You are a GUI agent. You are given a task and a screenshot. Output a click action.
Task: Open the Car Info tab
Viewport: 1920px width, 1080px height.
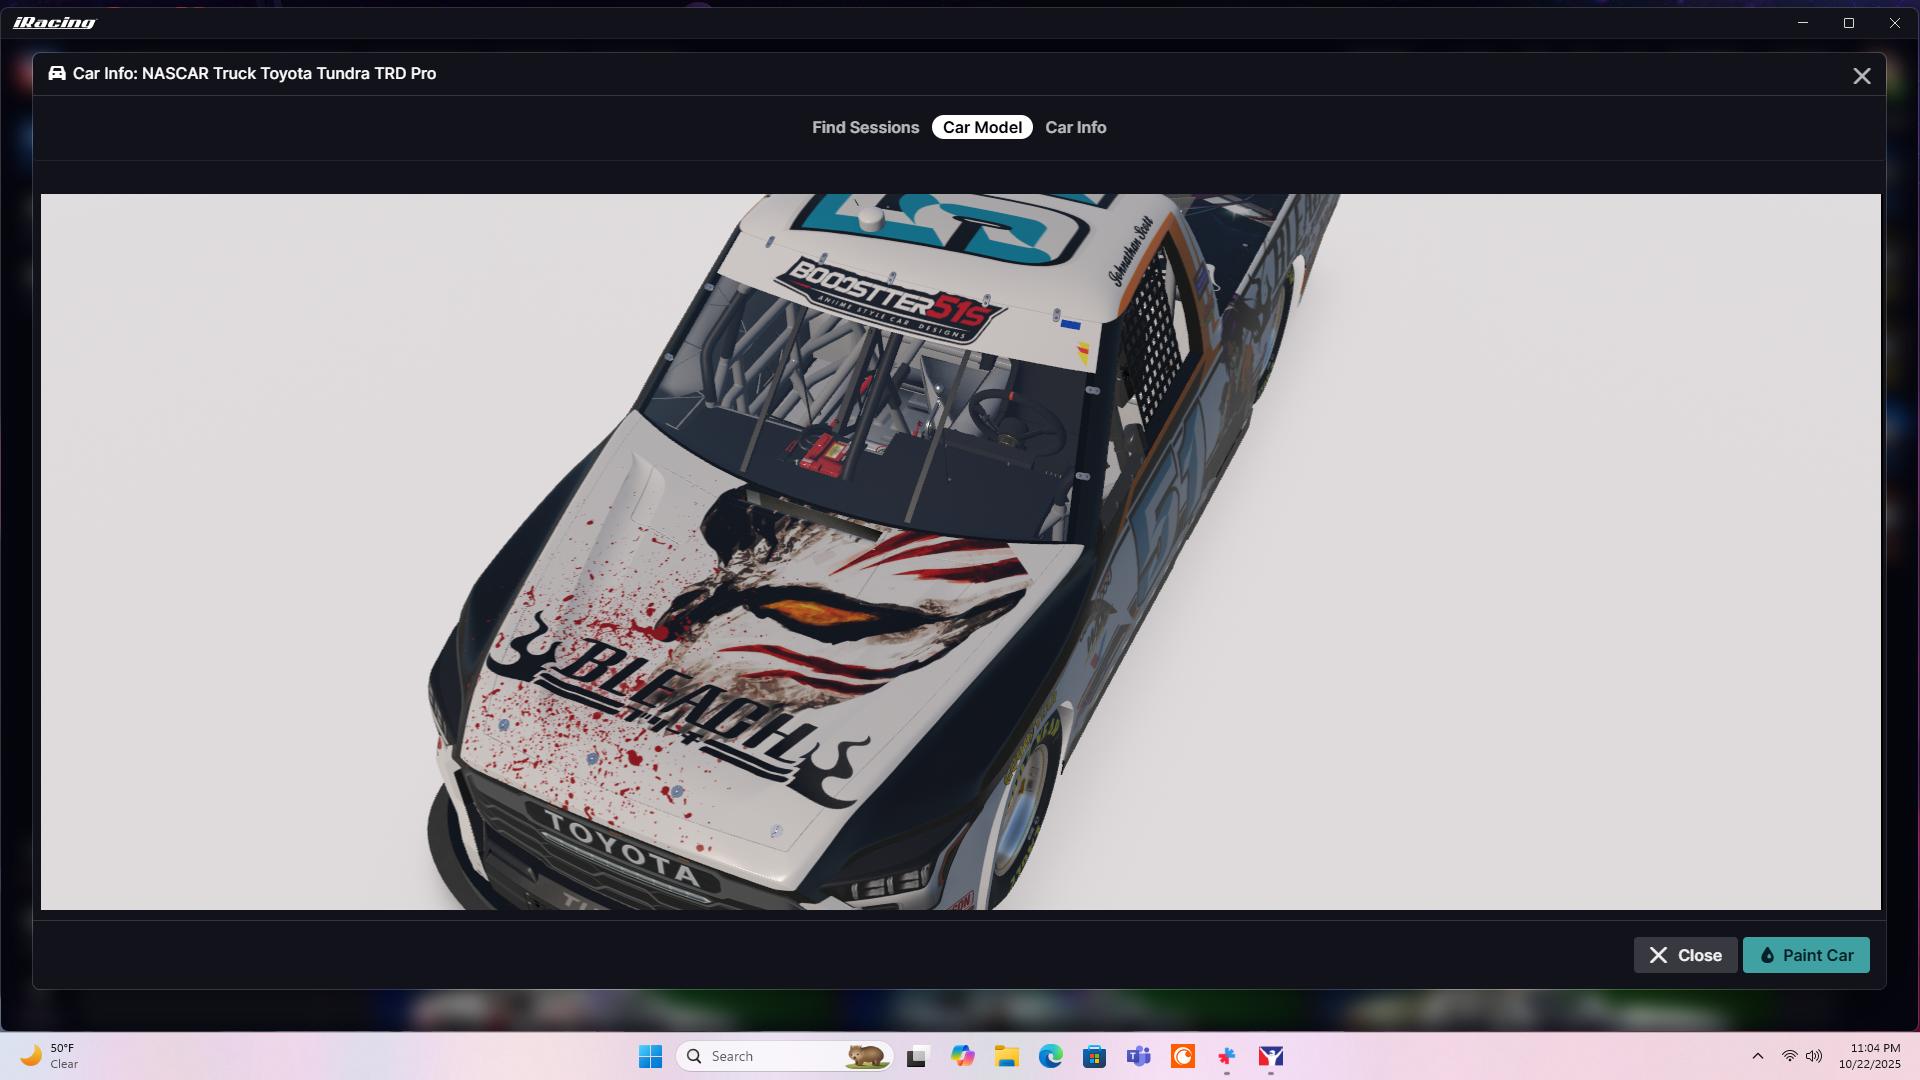pyautogui.click(x=1075, y=127)
